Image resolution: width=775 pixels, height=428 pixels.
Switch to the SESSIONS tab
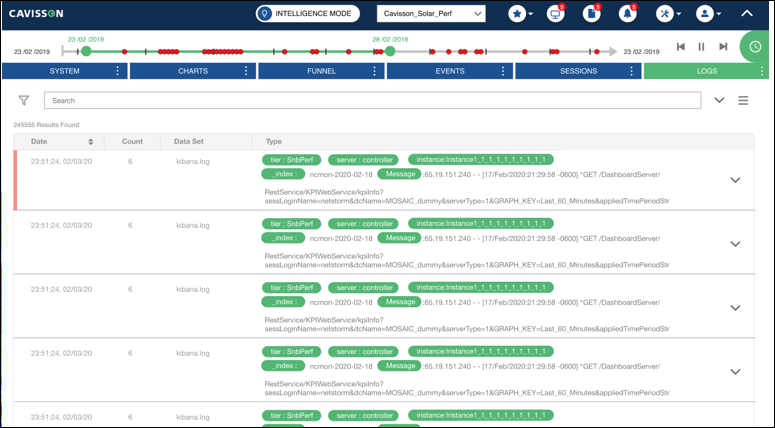pyautogui.click(x=578, y=71)
